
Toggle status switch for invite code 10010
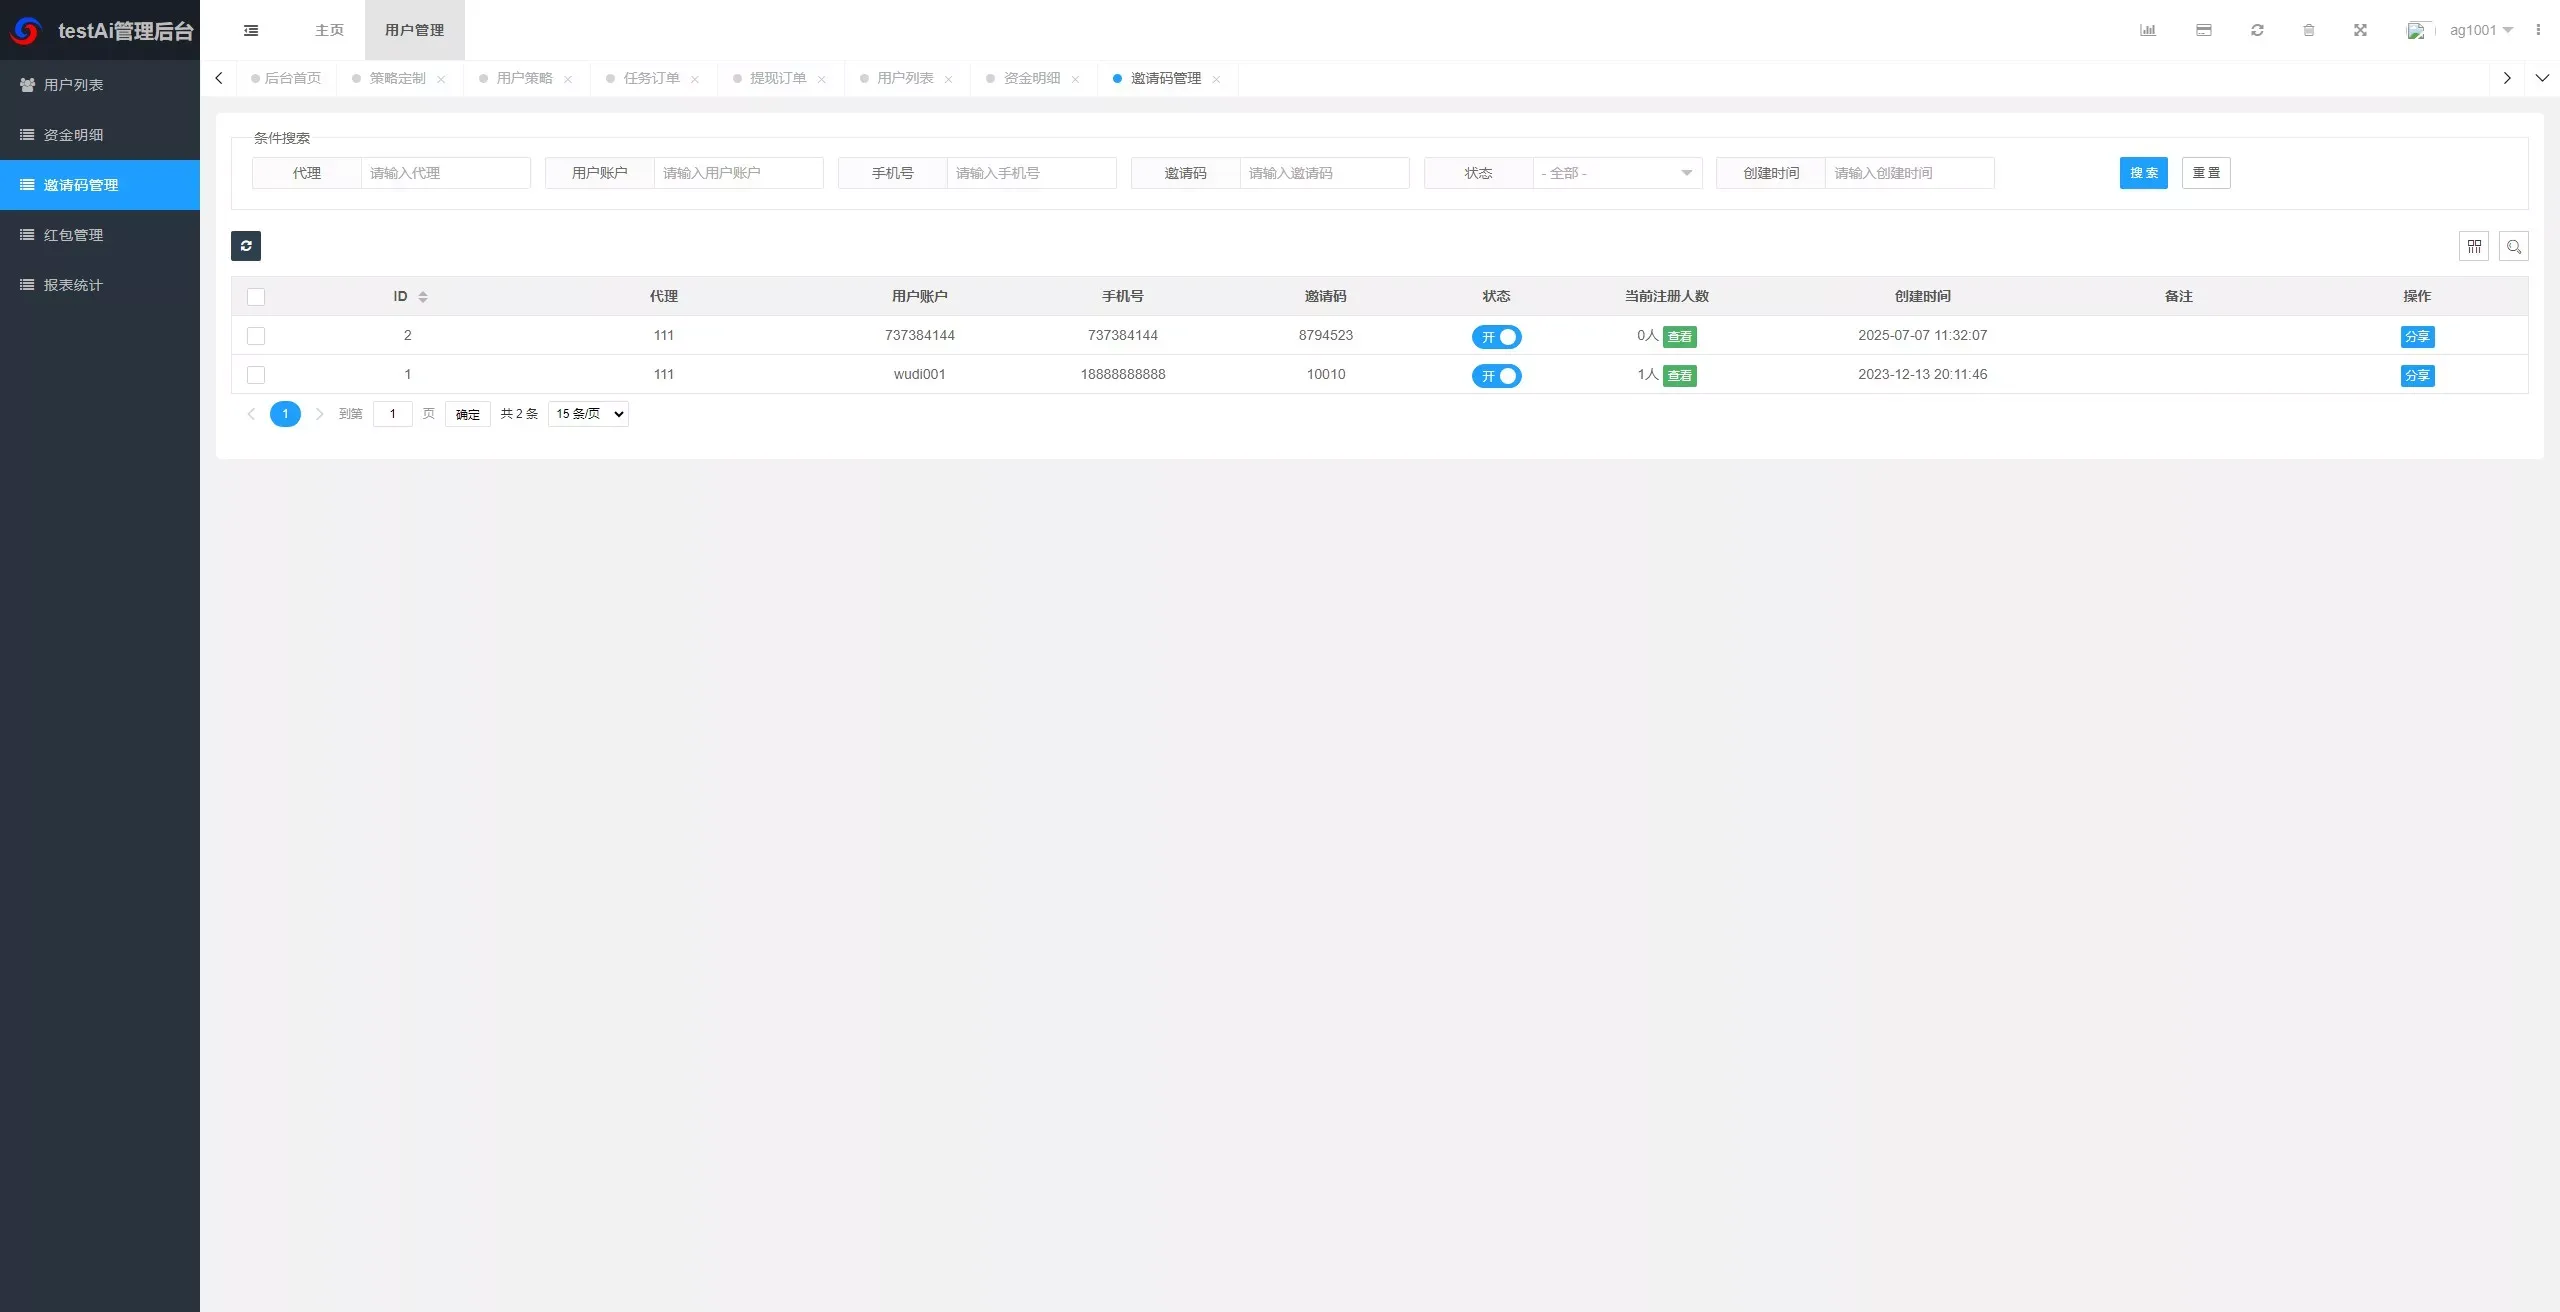(x=1497, y=376)
